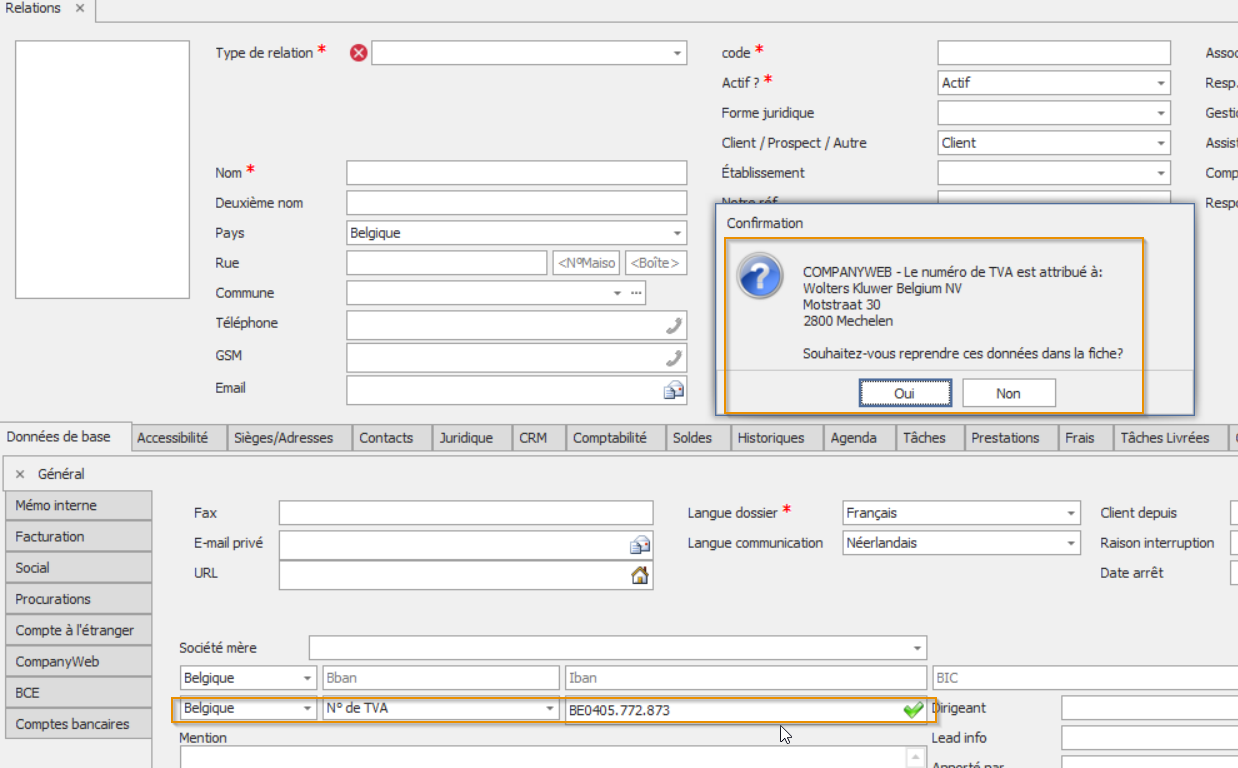The width and height of the screenshot is (1238, 768).
Task: Click the Iban input field
Action: [x=747, y=678]
